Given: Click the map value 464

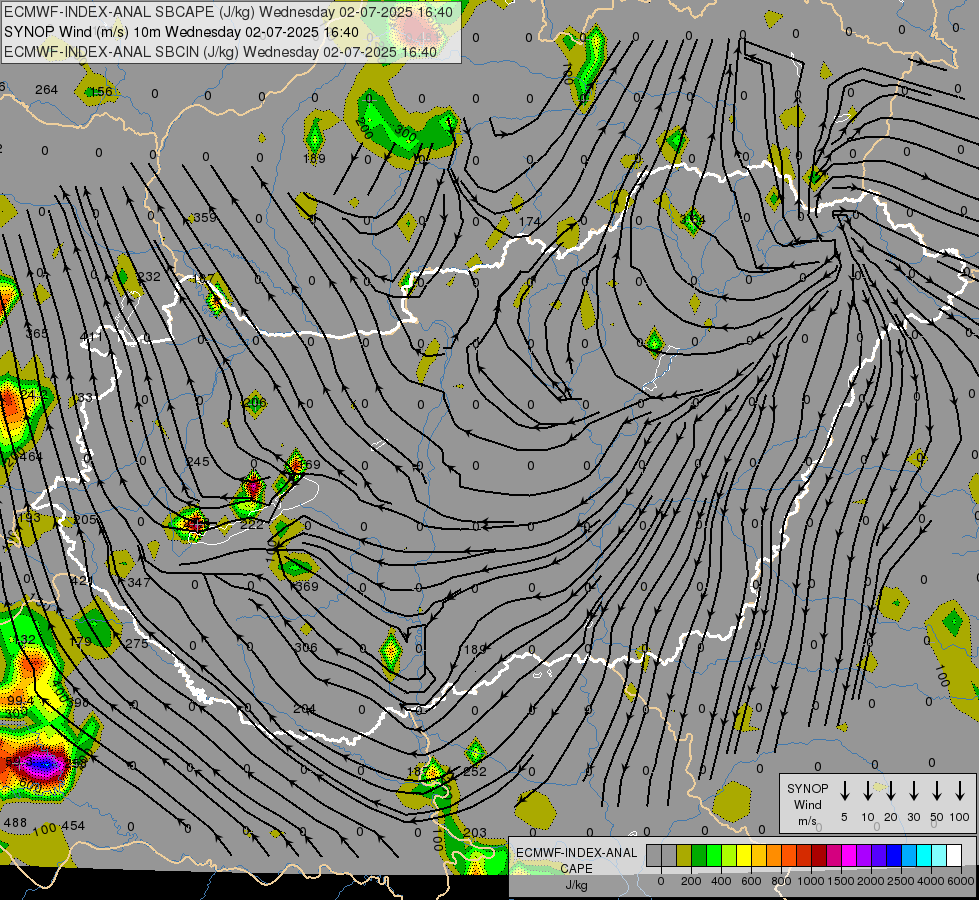Looking at the screenshot, I should [x=31, y=457].
